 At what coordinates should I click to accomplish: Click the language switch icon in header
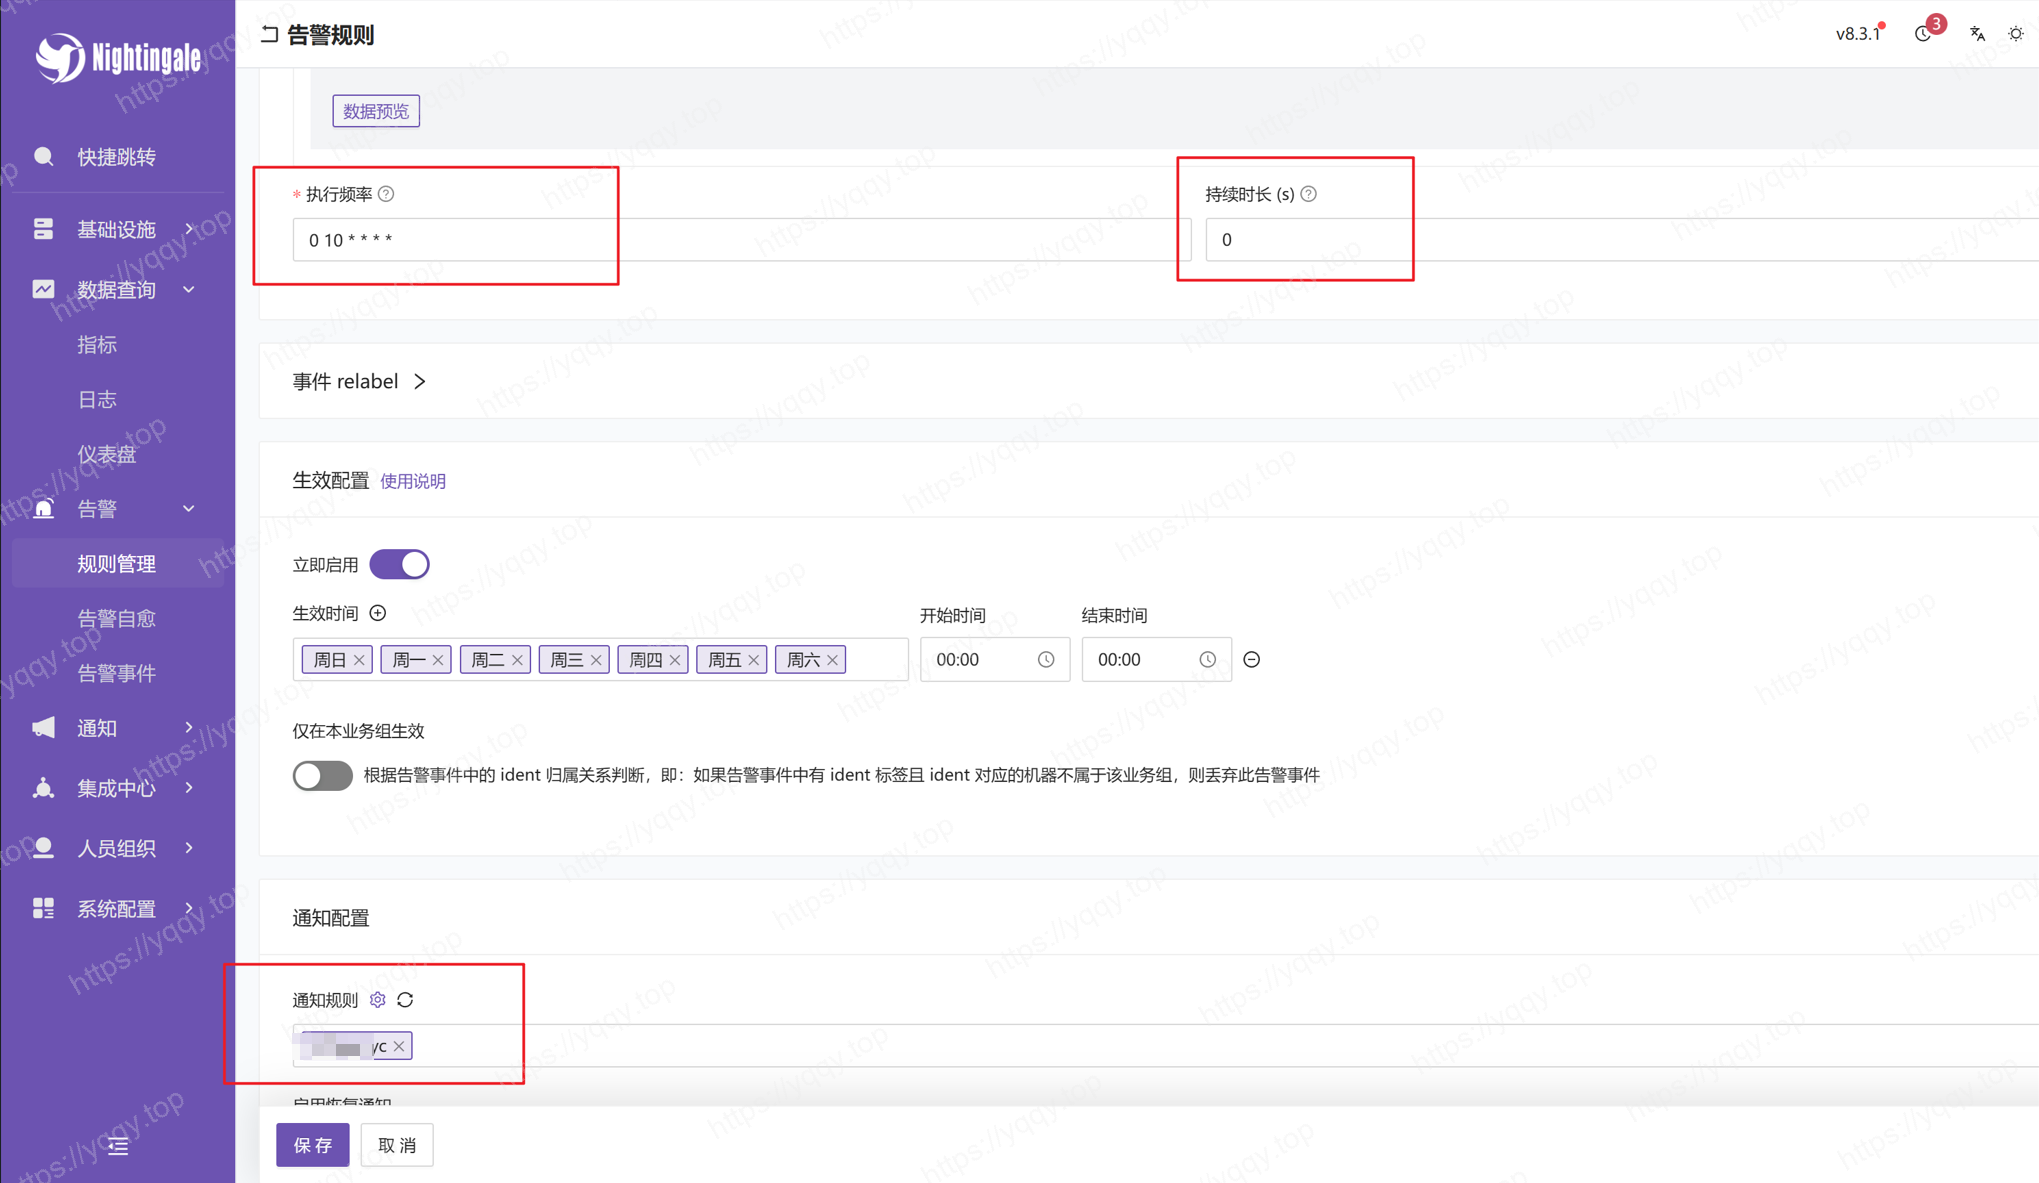click(1977, 33)
